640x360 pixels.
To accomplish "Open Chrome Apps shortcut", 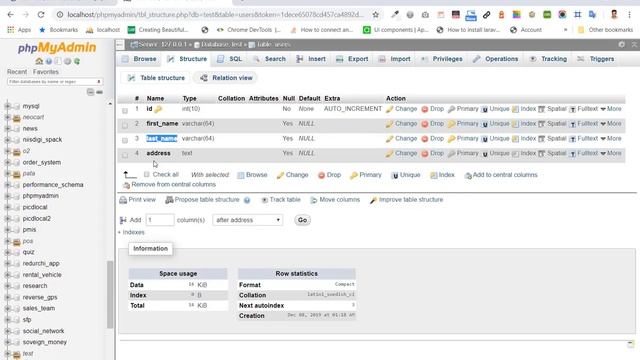I will click(x=19, y=30).
